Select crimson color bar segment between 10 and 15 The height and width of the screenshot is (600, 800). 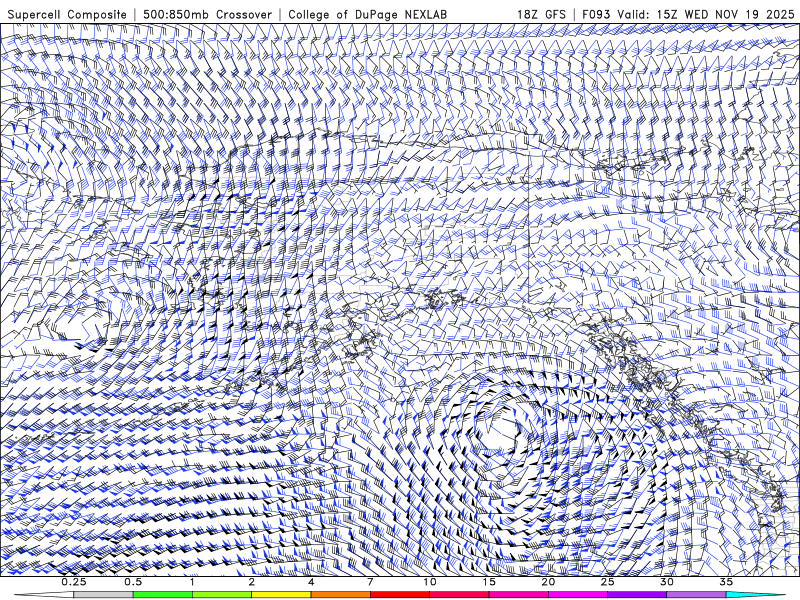[x=459, y=595]
